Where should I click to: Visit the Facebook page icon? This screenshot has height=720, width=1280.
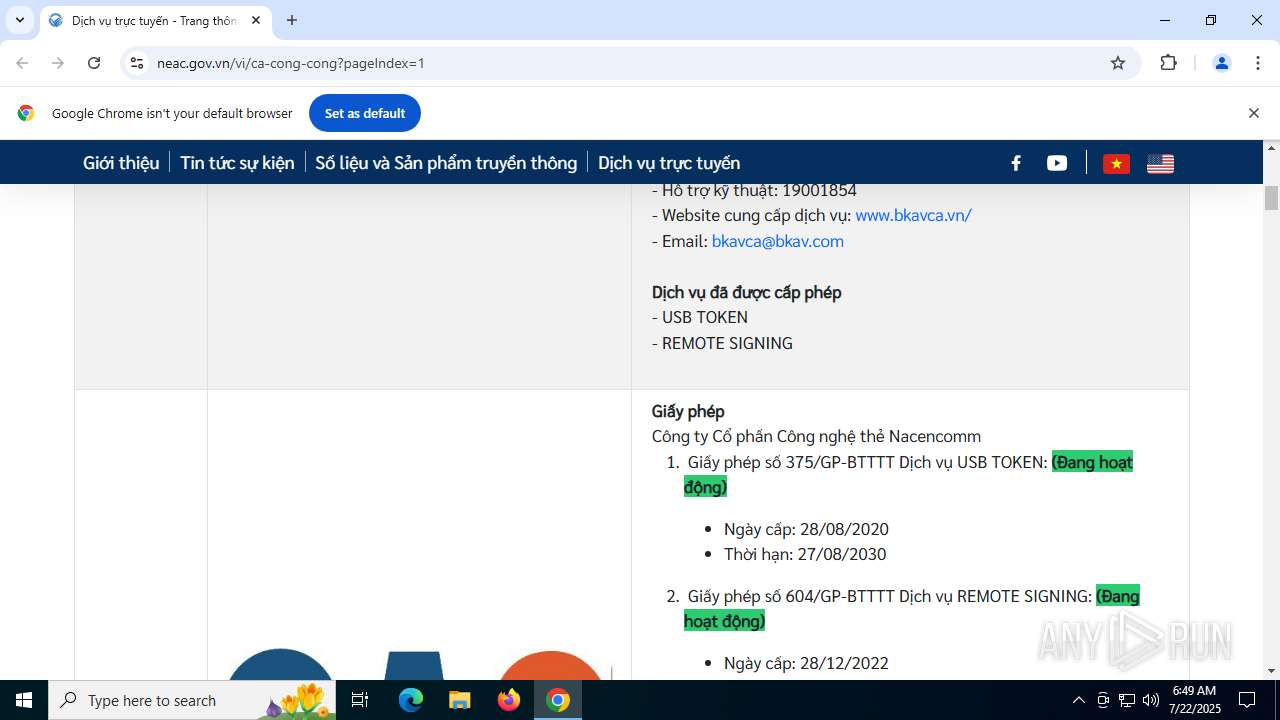click(1016, 163)
